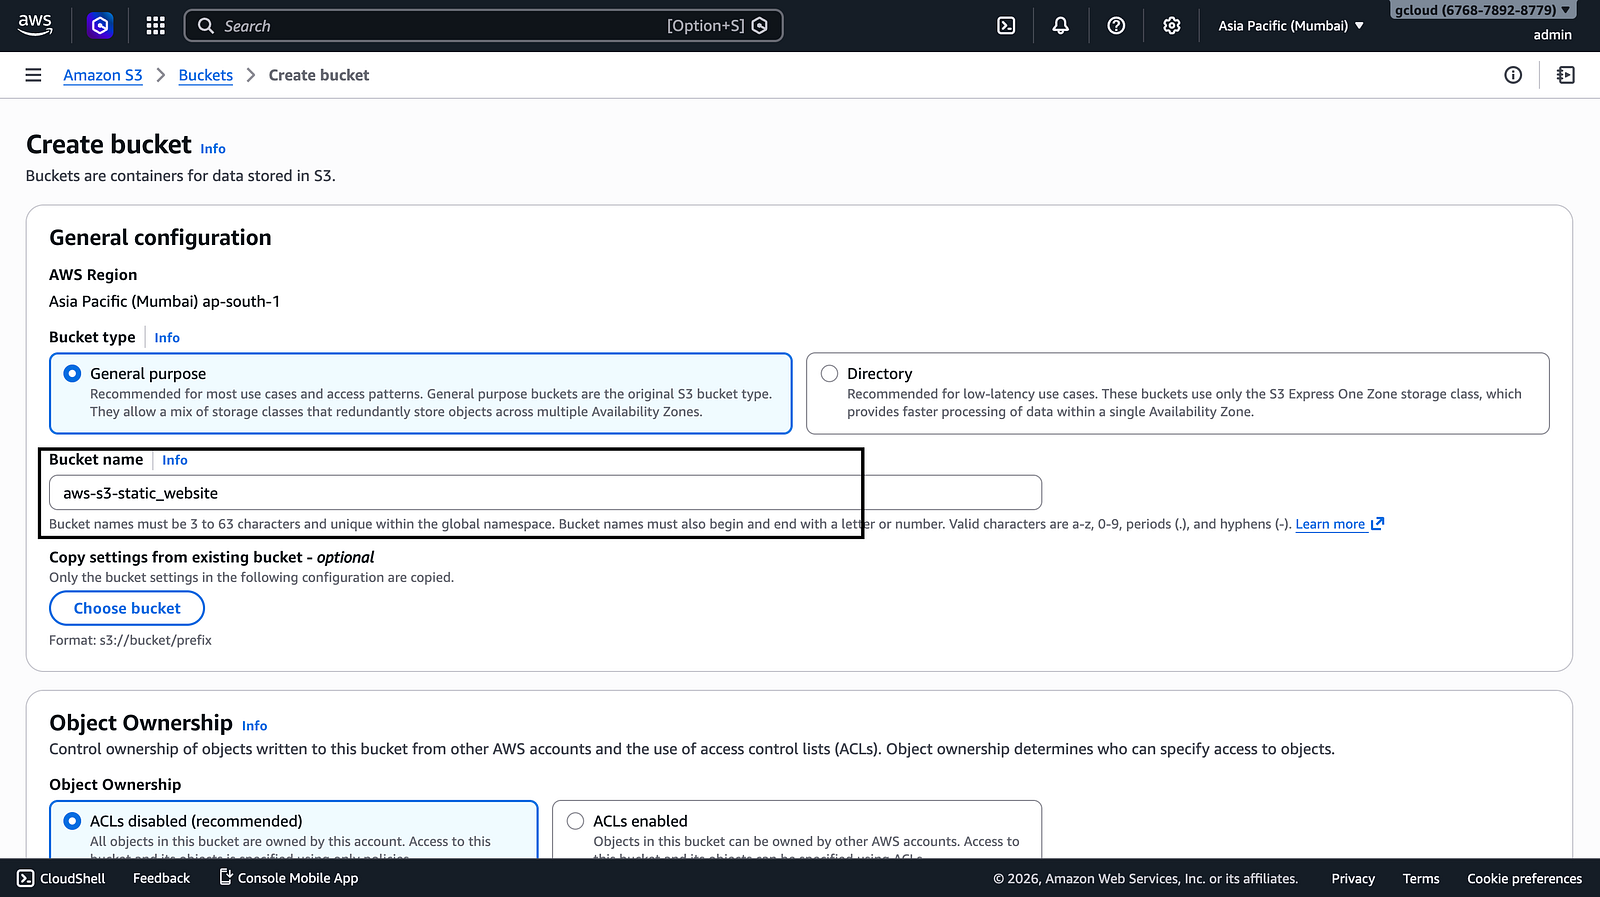
Task: Click the AWS Search input box
Action: pyautogui.click(x=483, y=26)
